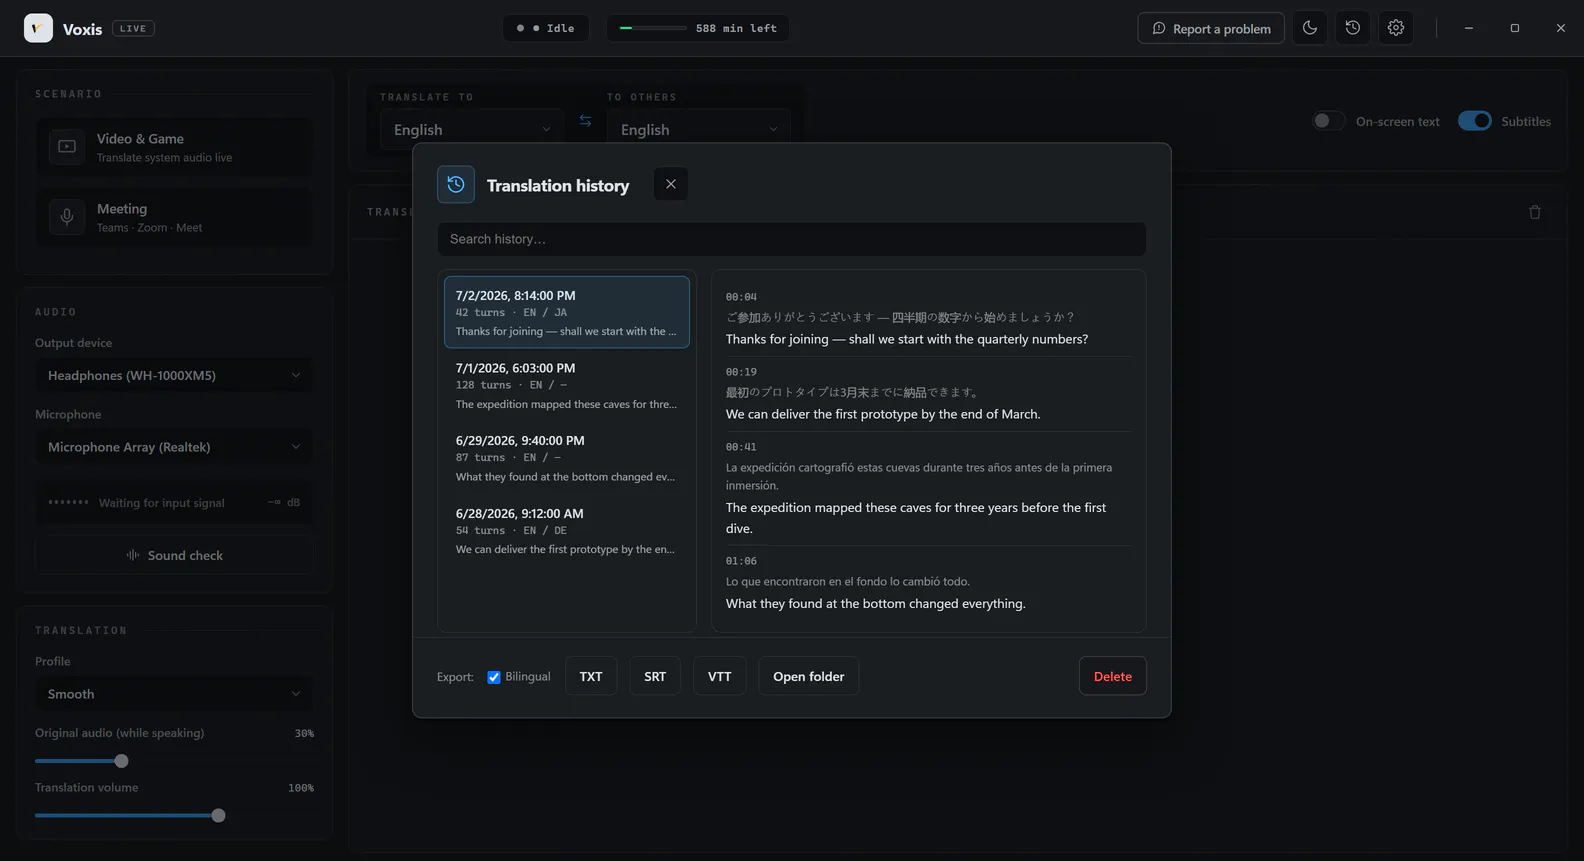This screenshot has height=861, width=1584.
Task: Click the 01:06 transcript timestamp
Action: coord(741,561)
